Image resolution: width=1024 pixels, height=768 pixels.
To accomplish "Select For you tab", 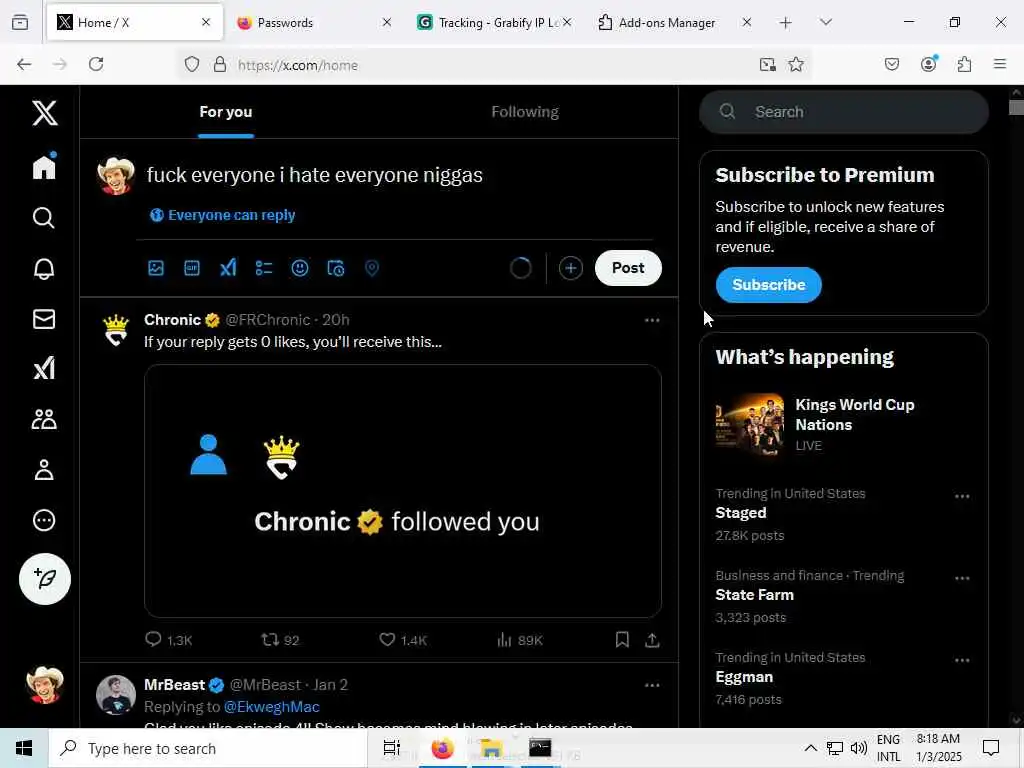I will pos(225,112).
